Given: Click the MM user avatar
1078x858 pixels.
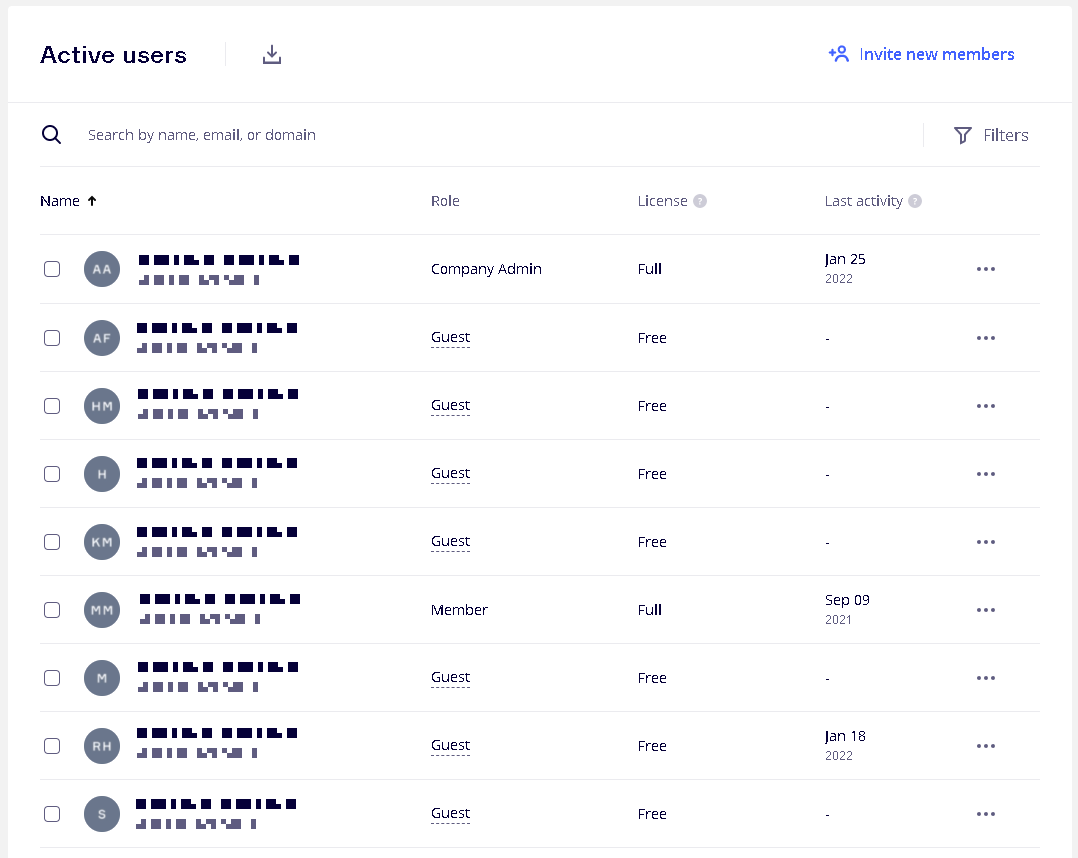Looking at the screenshot, I should (x=102, y=610).
